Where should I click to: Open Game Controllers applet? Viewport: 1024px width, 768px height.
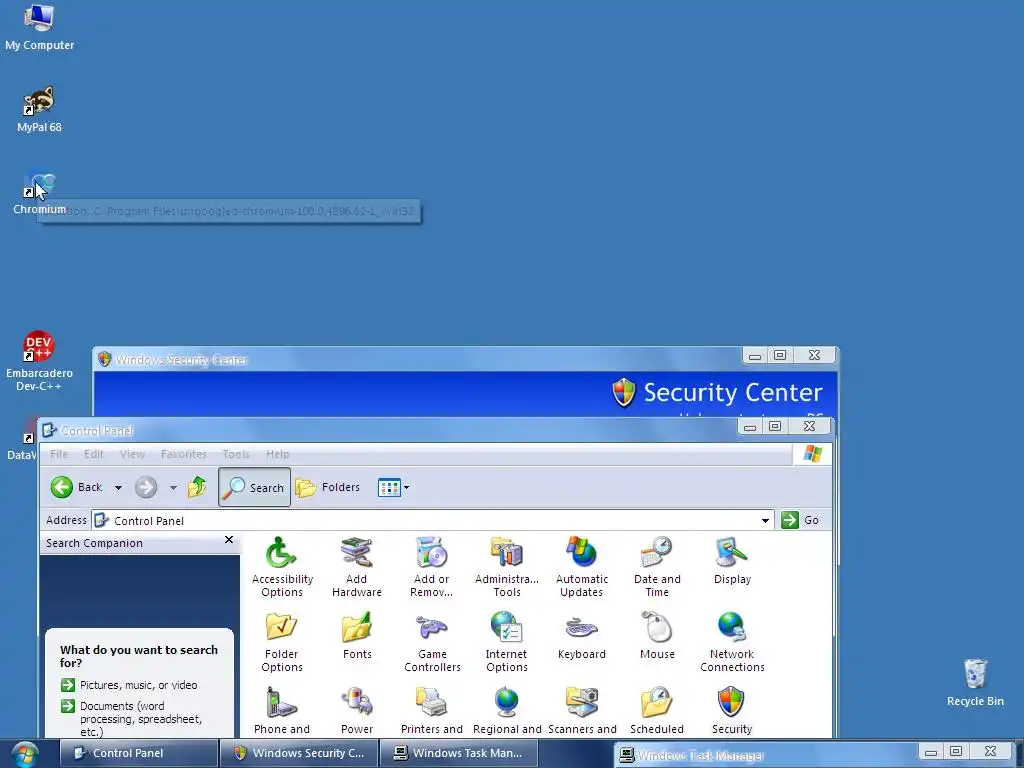432,641
